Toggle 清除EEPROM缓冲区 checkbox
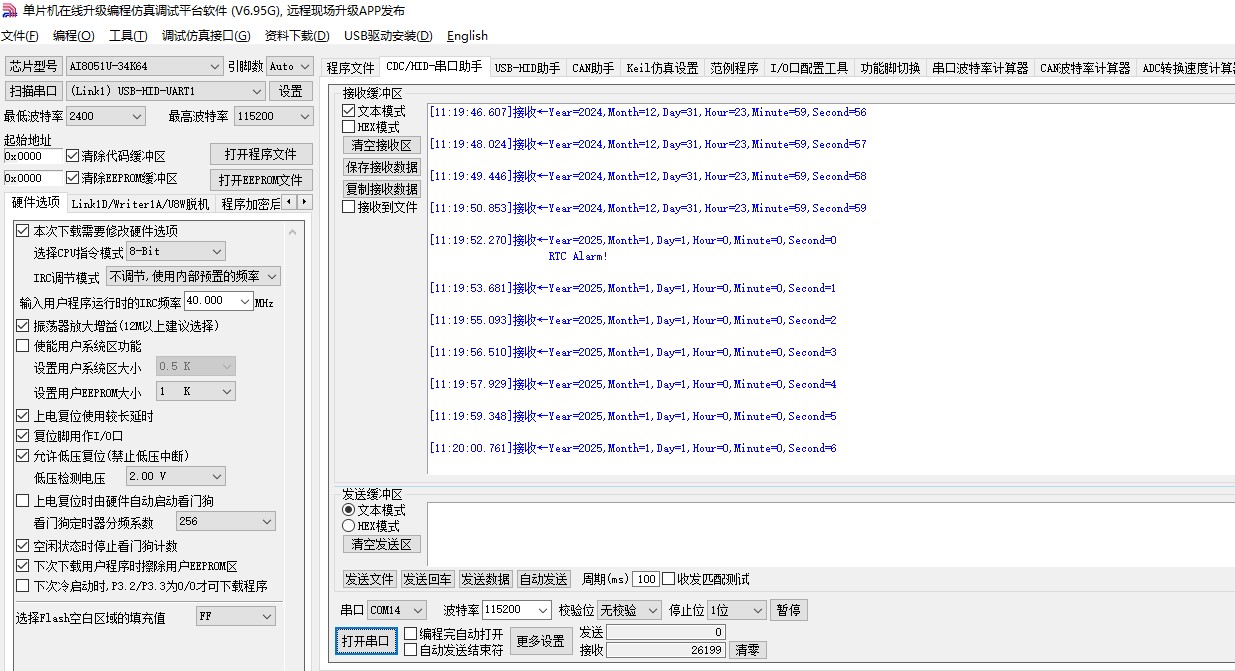The height and width of the screenshot is (671, 1235). point(72,178)
